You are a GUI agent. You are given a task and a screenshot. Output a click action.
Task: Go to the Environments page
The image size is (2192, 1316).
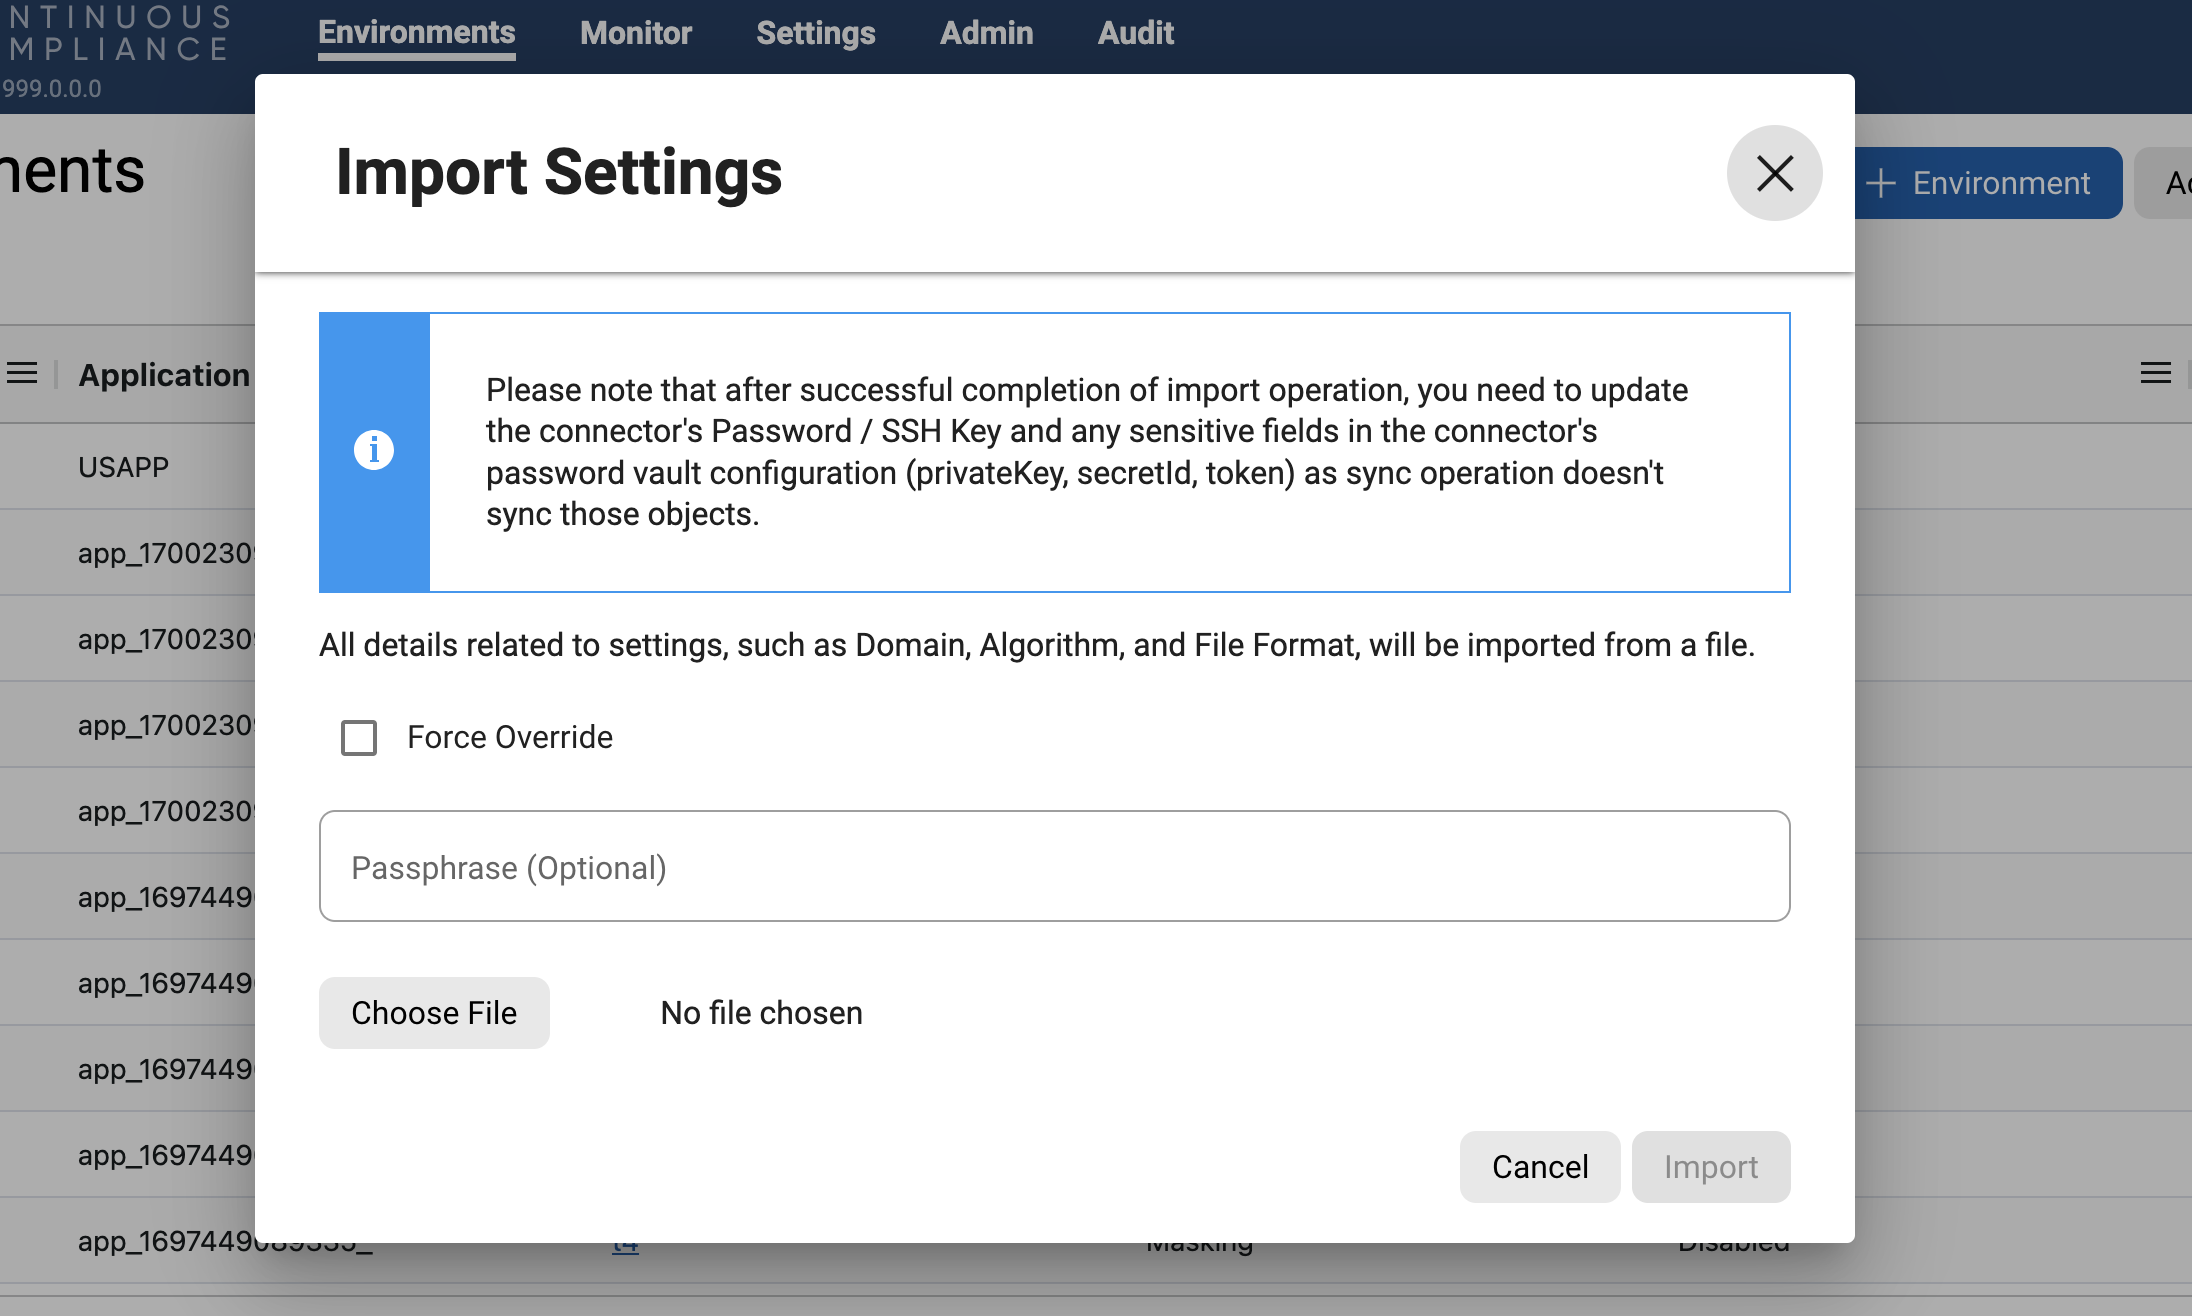pyautogui.click(x=416, y=32)
